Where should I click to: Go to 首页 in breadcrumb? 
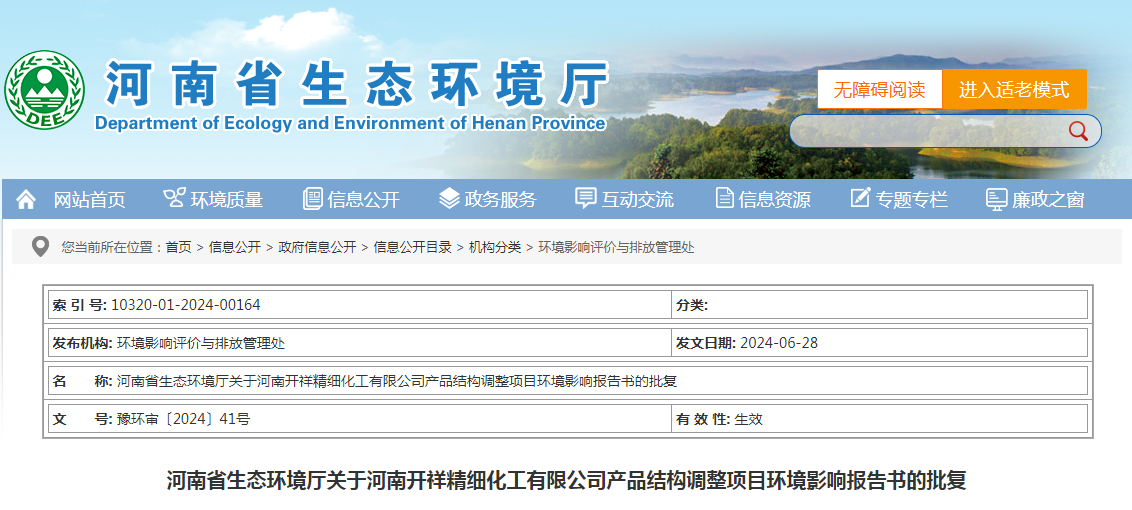178,247
